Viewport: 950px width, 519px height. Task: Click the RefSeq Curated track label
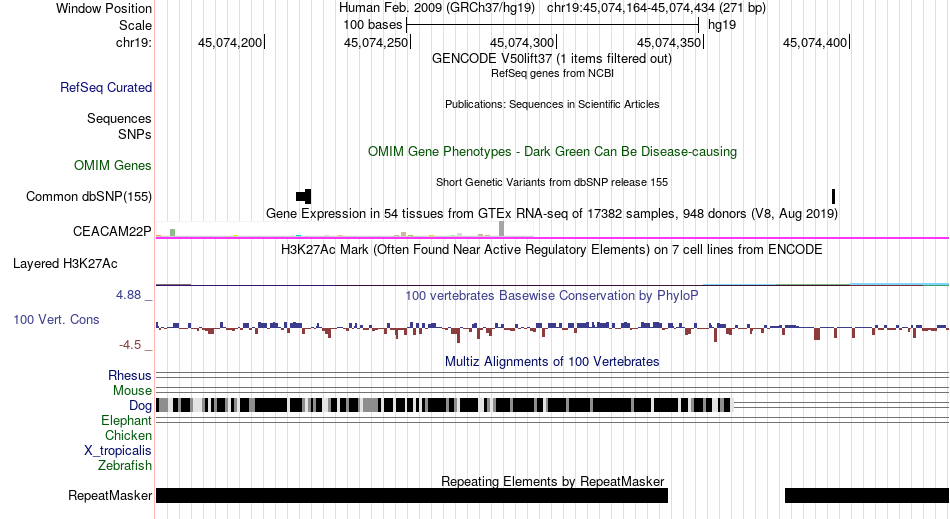(106, 87)
